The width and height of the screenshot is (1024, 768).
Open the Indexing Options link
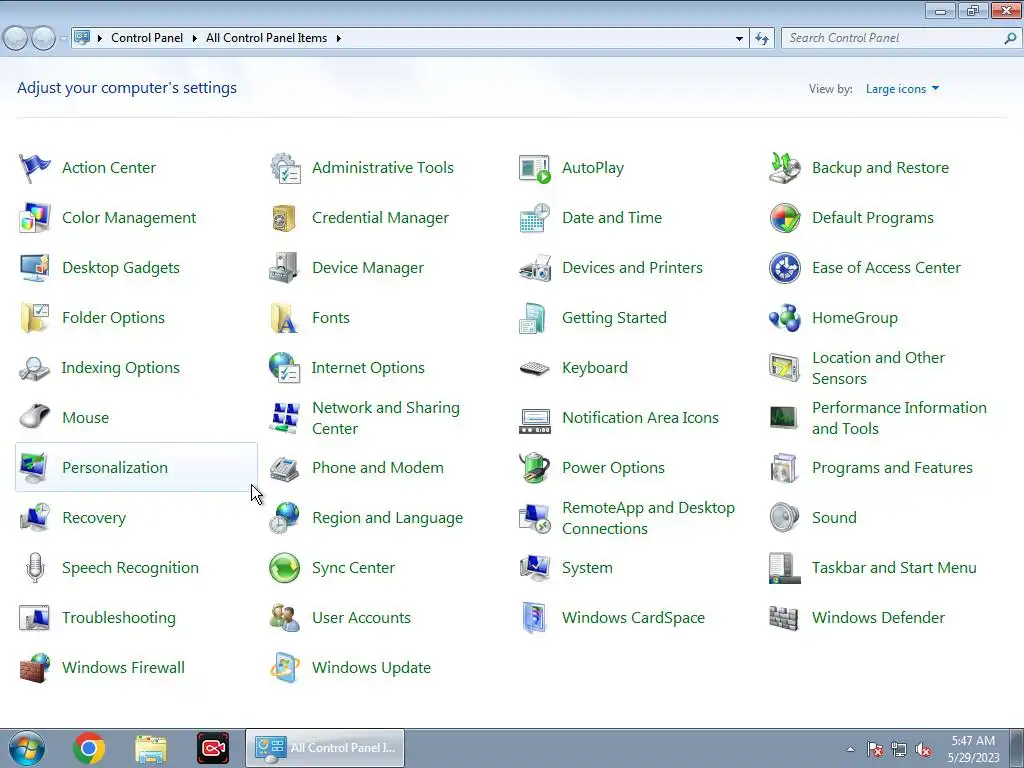pos(120,368)
